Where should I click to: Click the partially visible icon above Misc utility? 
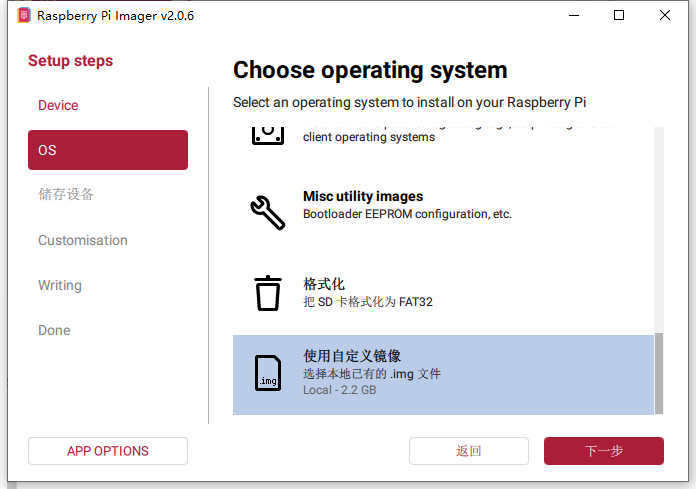pyautogui.click(x=267, y=135)
